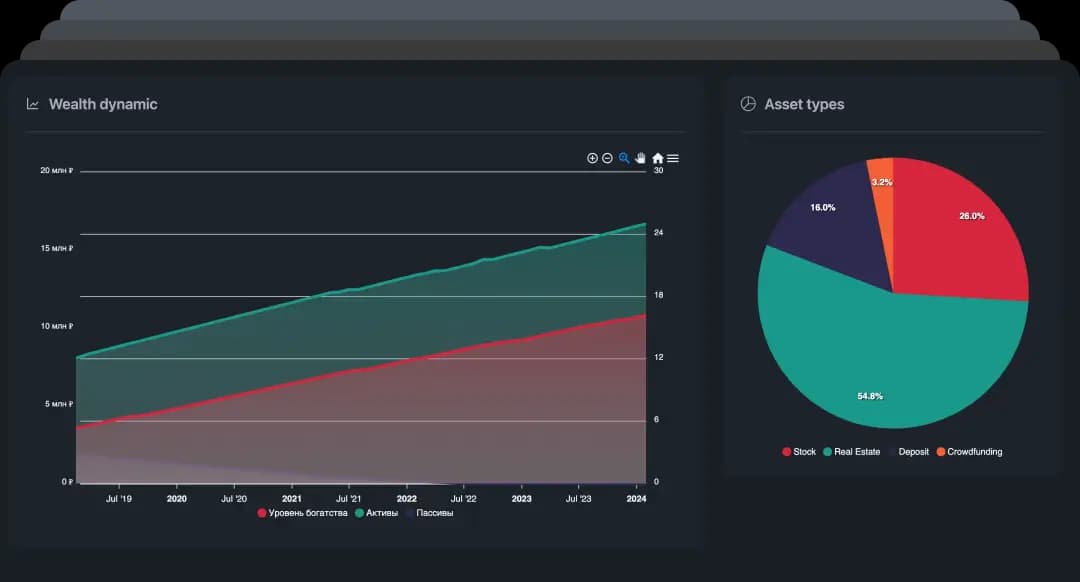The height and width of the screenshot is (582, 1080).
Task: Enable the pan hand tool
Action: coord(641,158)
